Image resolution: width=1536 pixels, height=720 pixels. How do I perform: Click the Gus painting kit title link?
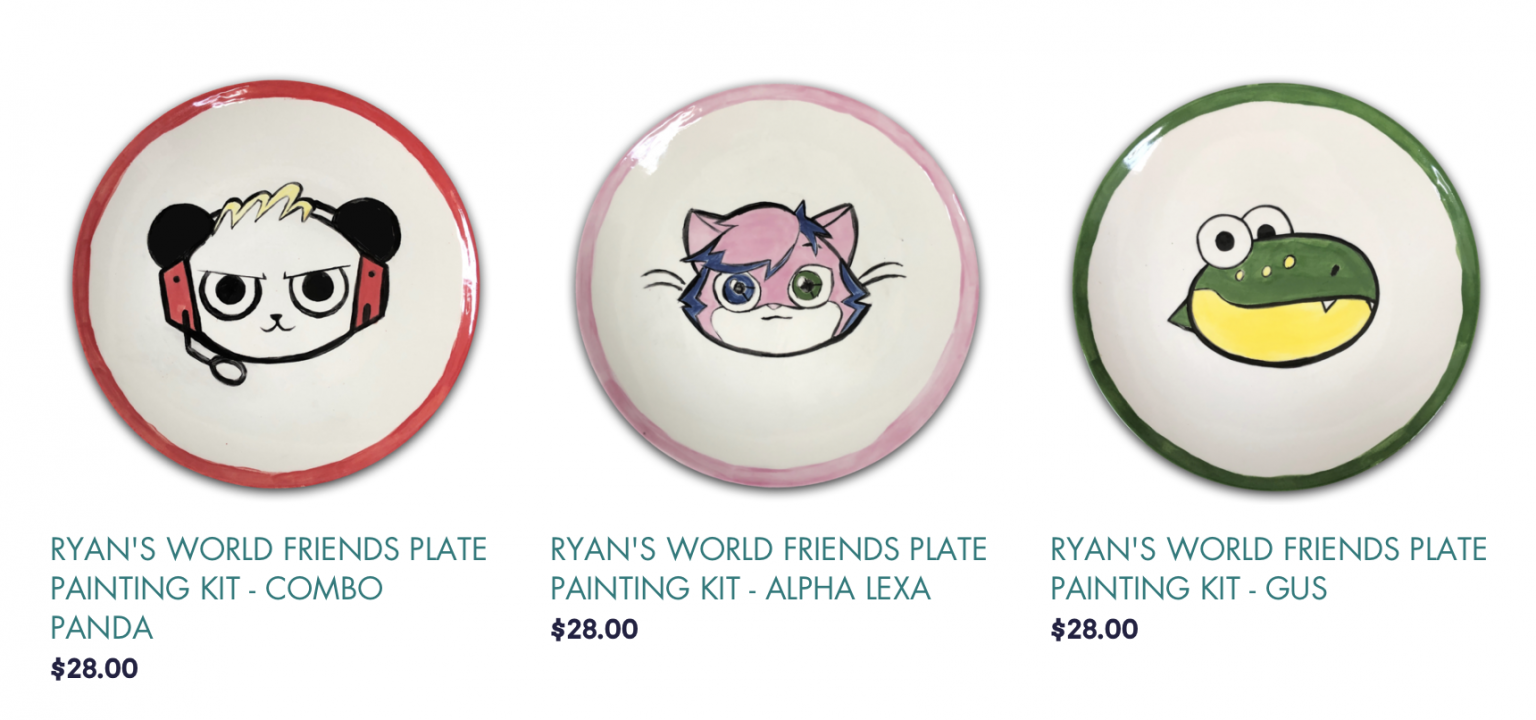(1268, 568)
